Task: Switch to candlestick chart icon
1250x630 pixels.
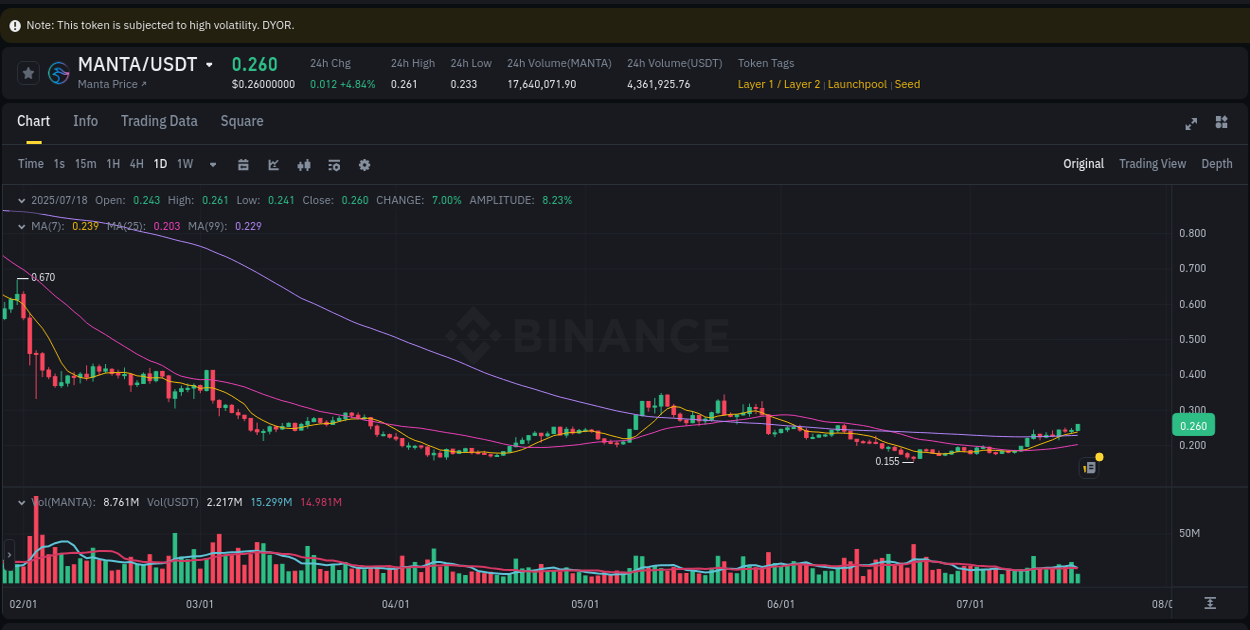Action: (304, 164)
